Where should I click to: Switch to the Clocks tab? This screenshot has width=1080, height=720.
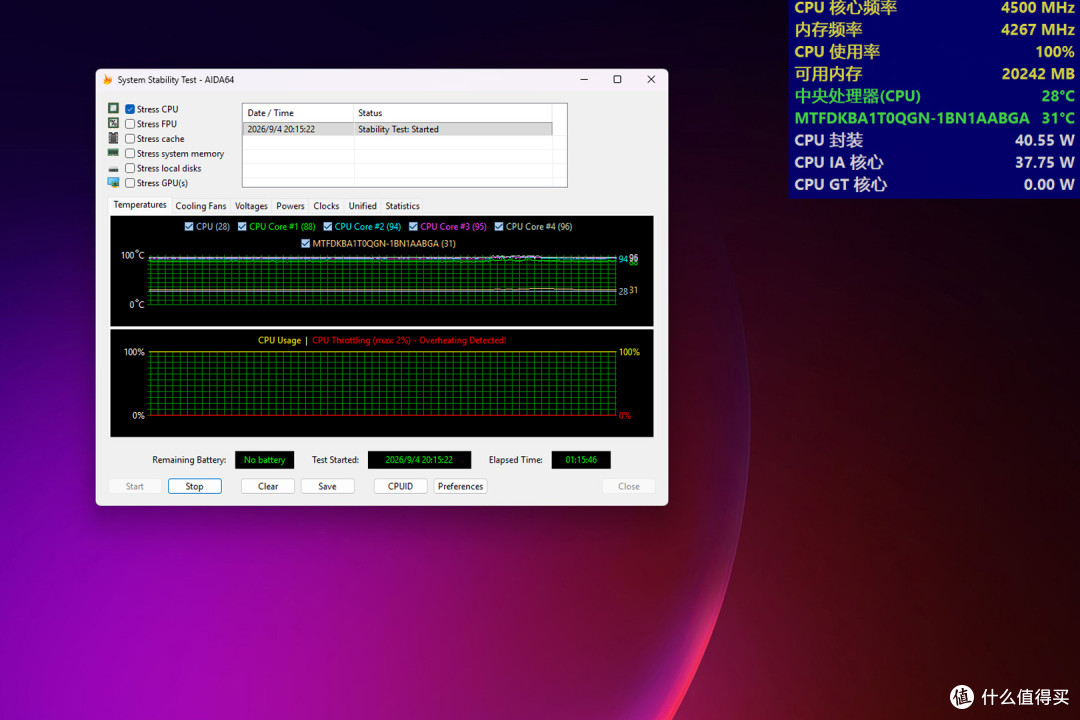326,206
